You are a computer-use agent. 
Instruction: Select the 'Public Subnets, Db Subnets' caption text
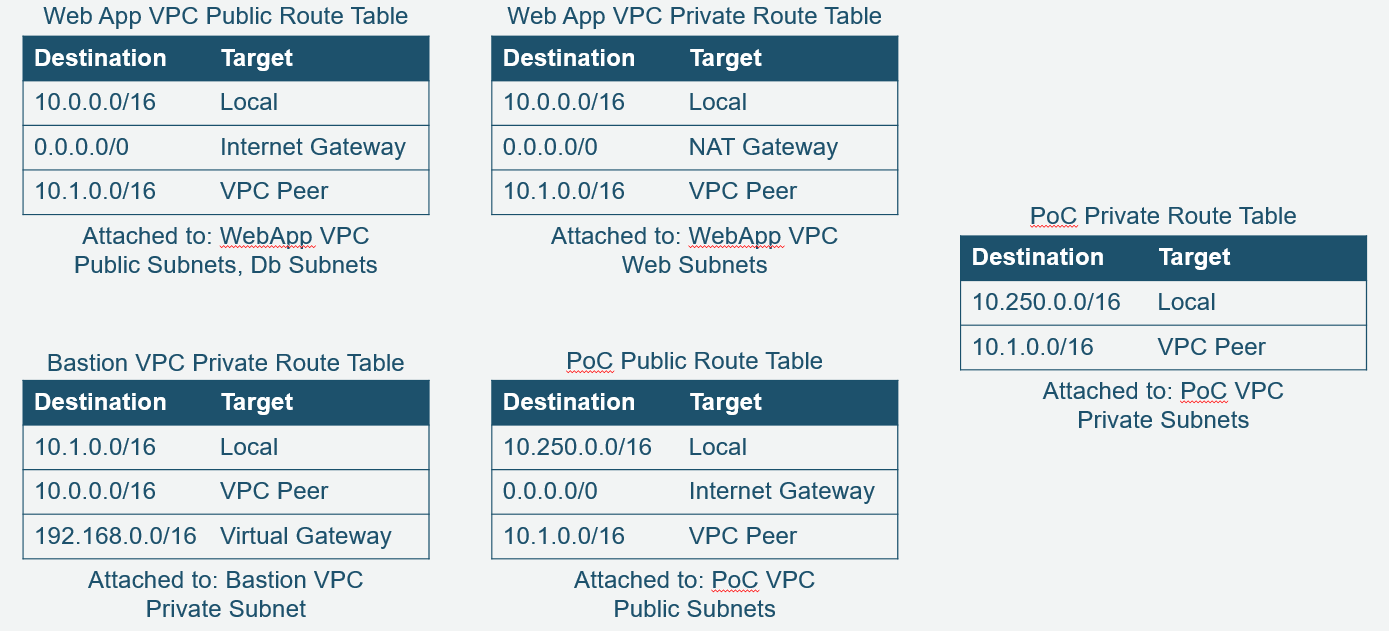click(226, 265)
